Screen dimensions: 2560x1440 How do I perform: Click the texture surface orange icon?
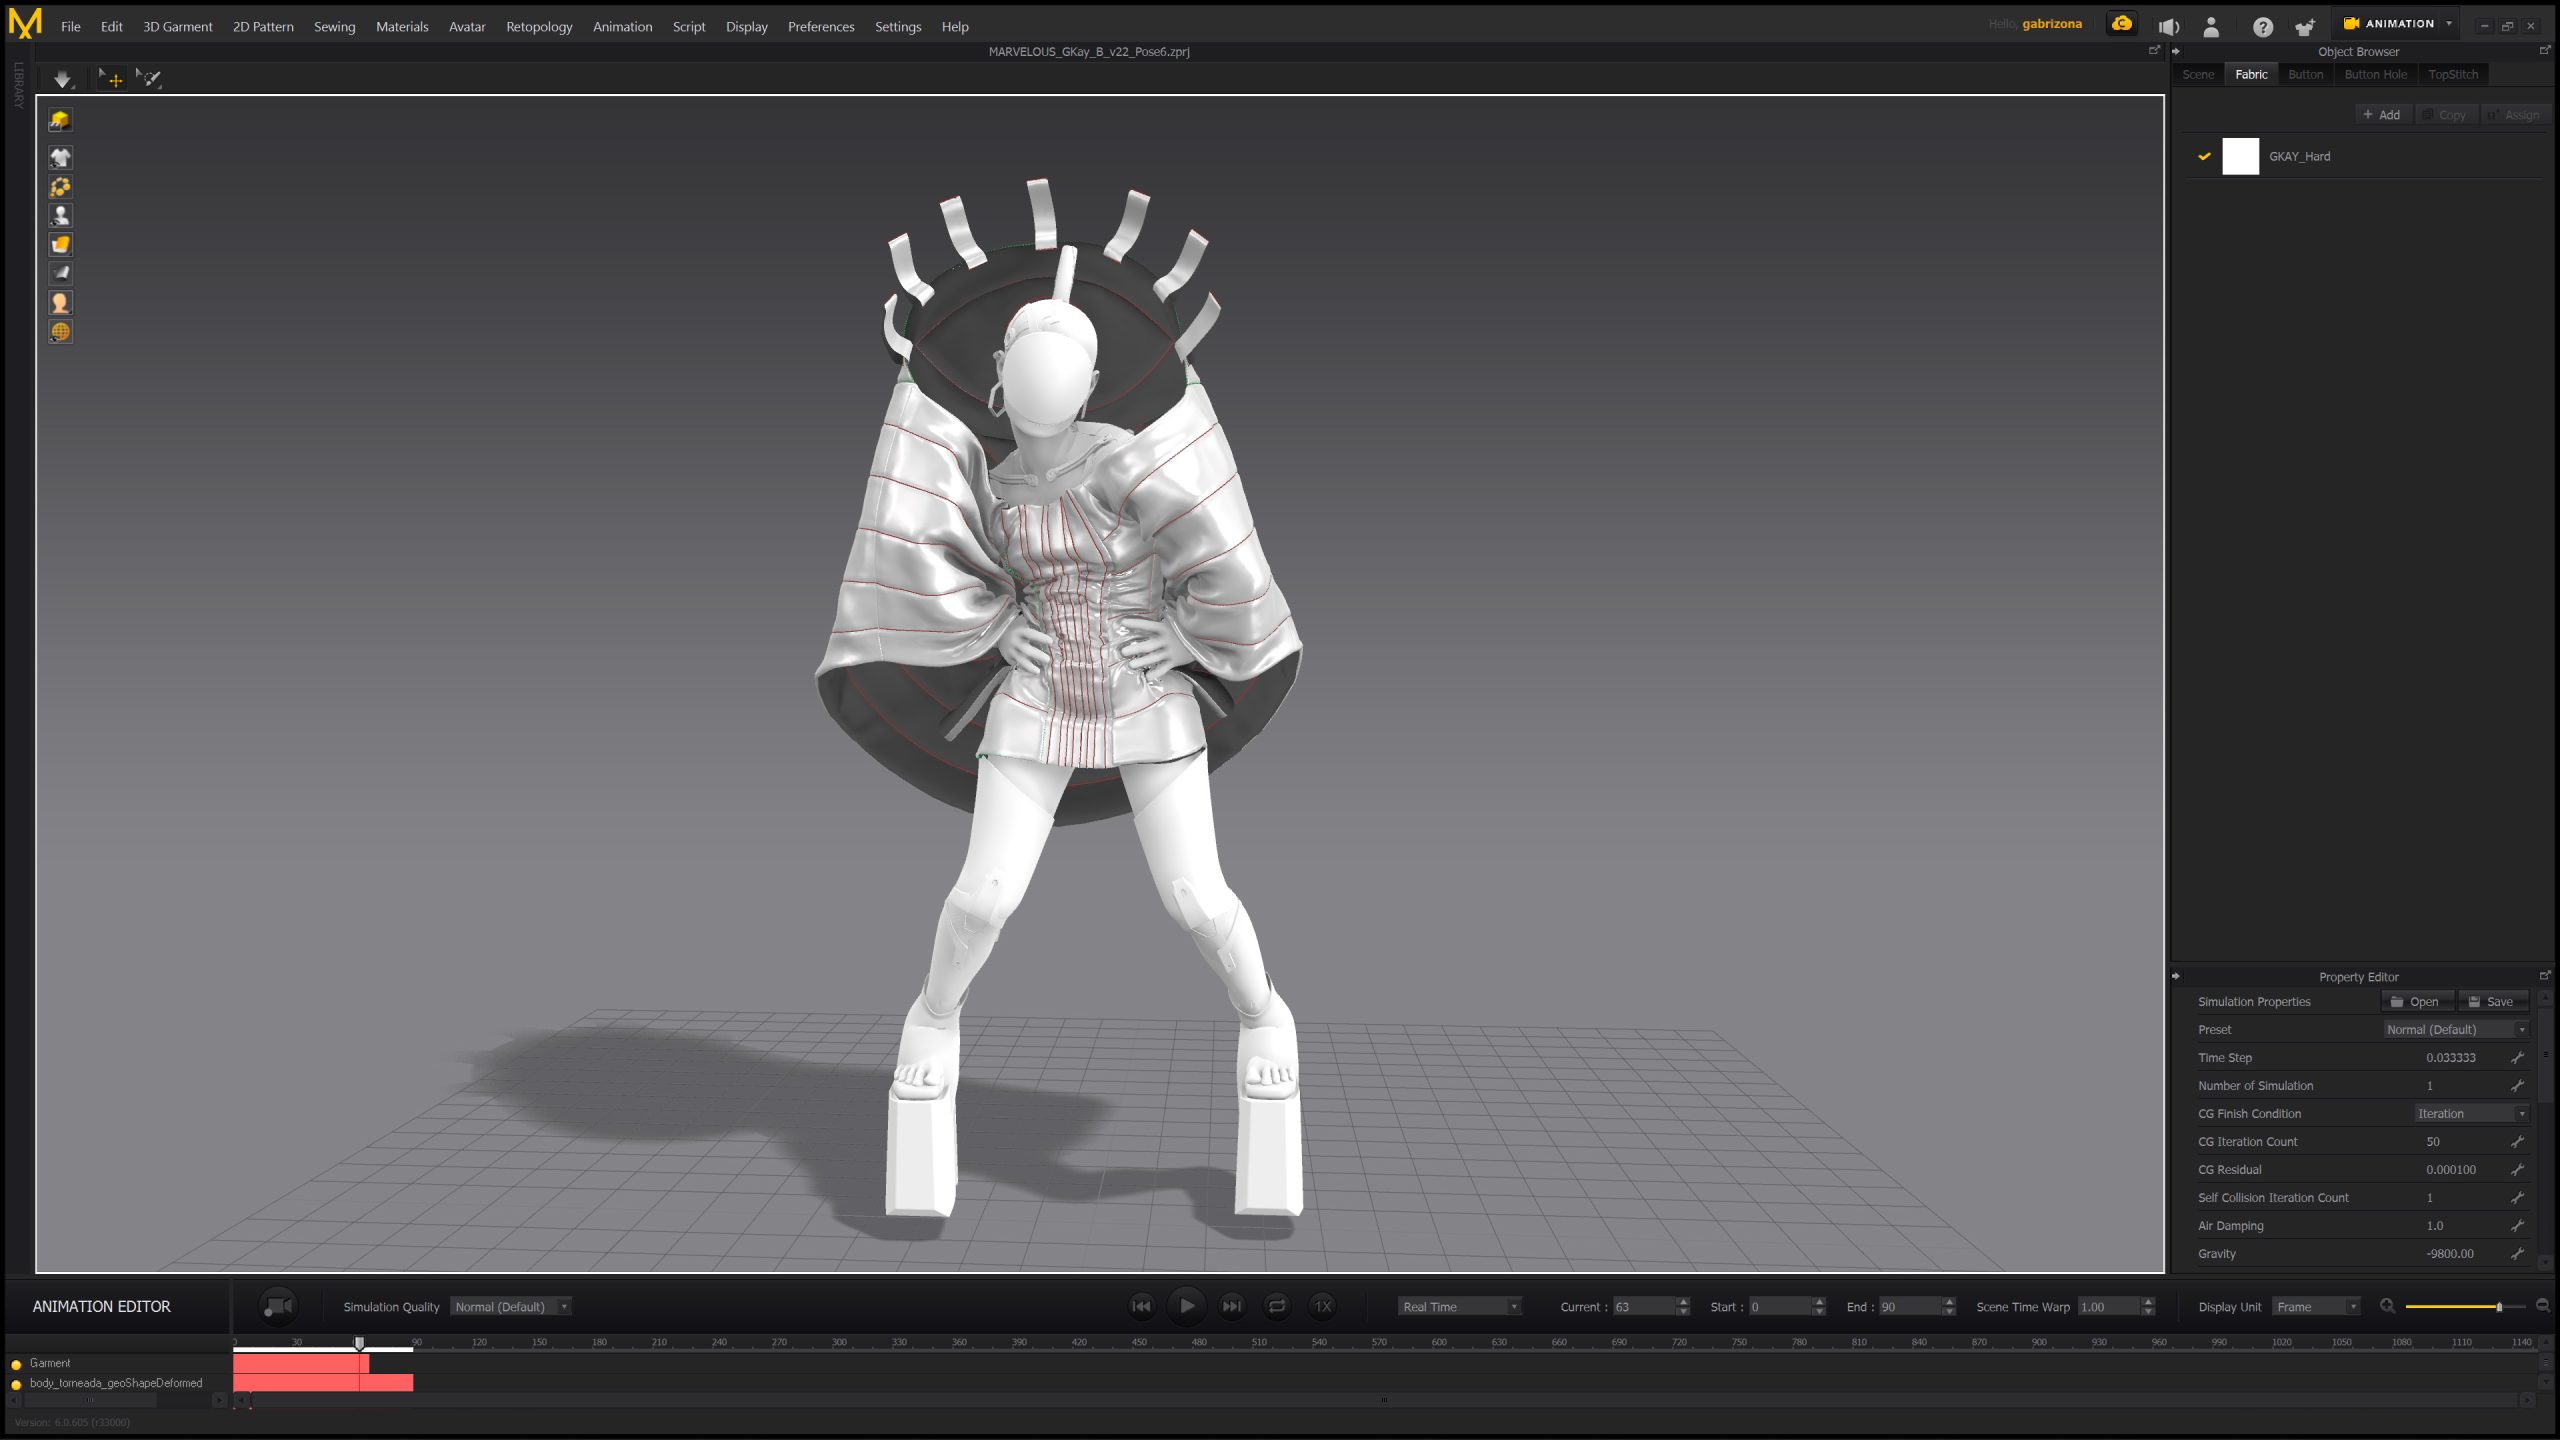click(x=60, y=244)
